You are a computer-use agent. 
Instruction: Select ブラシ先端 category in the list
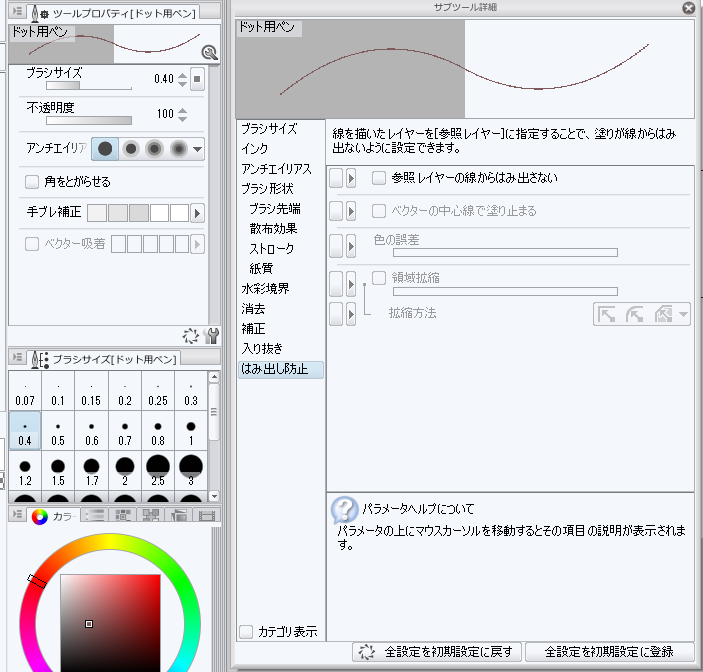point(275,208)
